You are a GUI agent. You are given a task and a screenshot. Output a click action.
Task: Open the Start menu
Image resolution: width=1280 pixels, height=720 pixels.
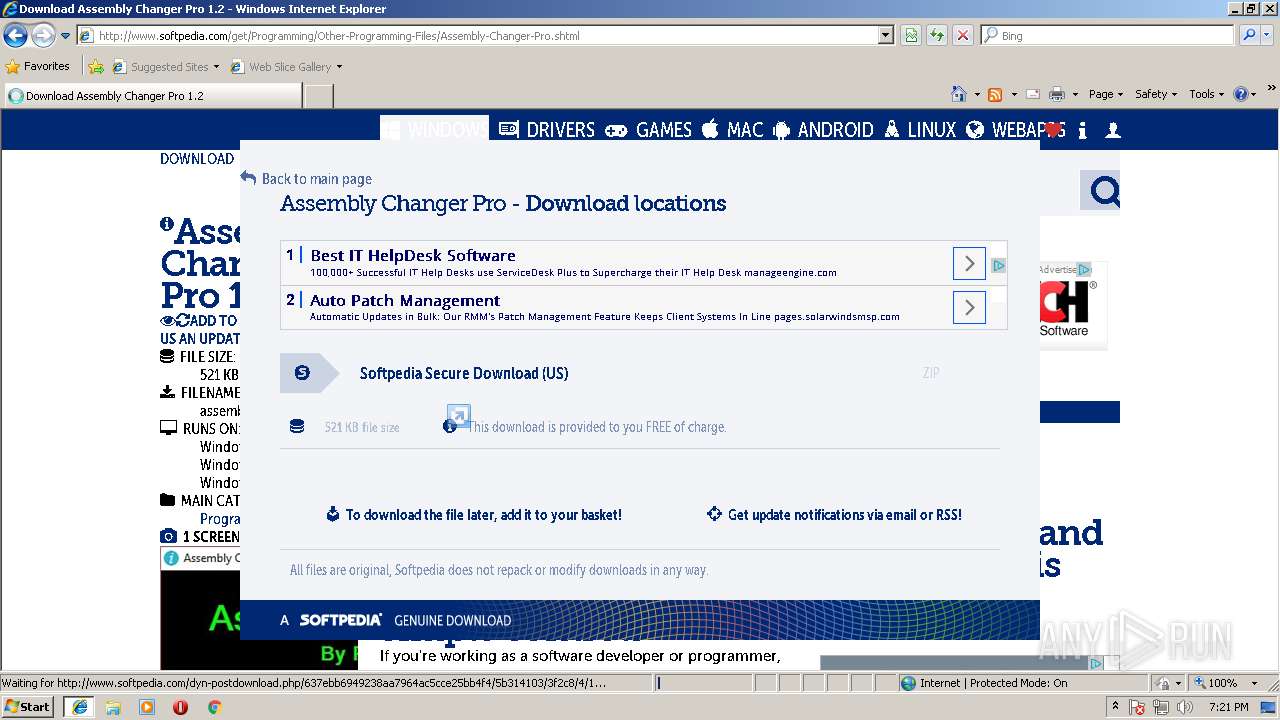point(28,707)
